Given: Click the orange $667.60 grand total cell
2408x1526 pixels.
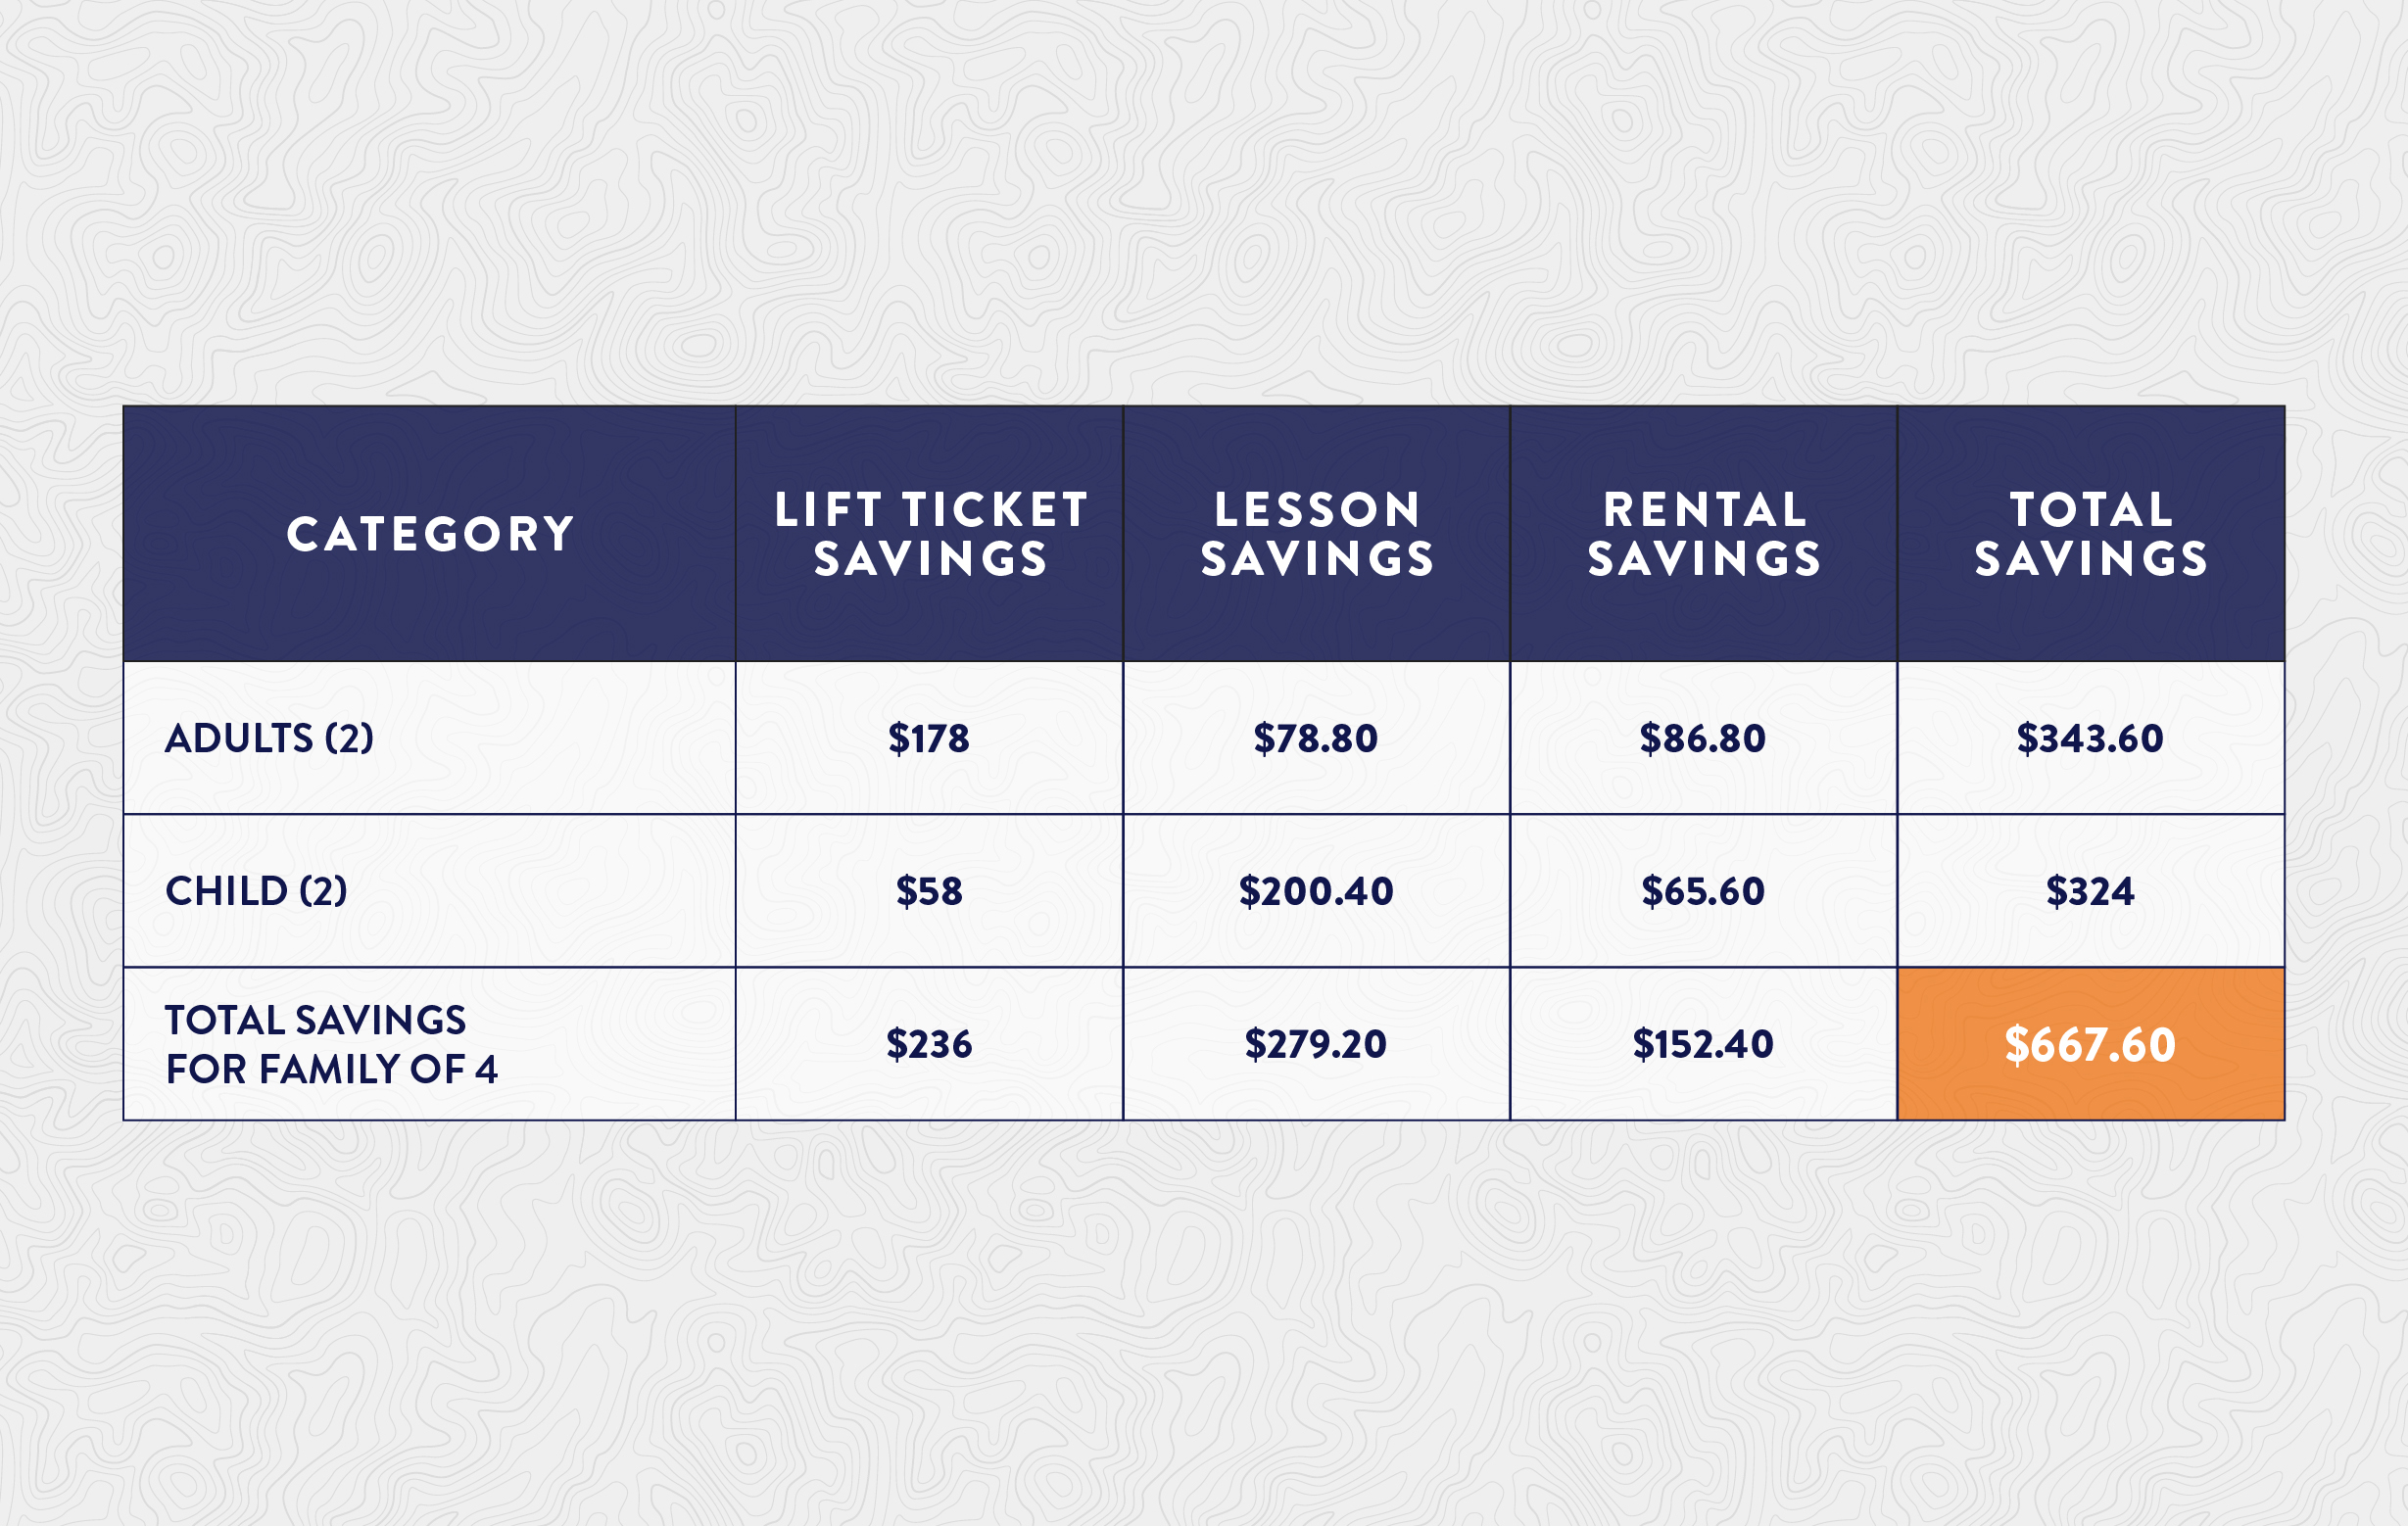Looking at the screenshot, I should [2091, 1044].
